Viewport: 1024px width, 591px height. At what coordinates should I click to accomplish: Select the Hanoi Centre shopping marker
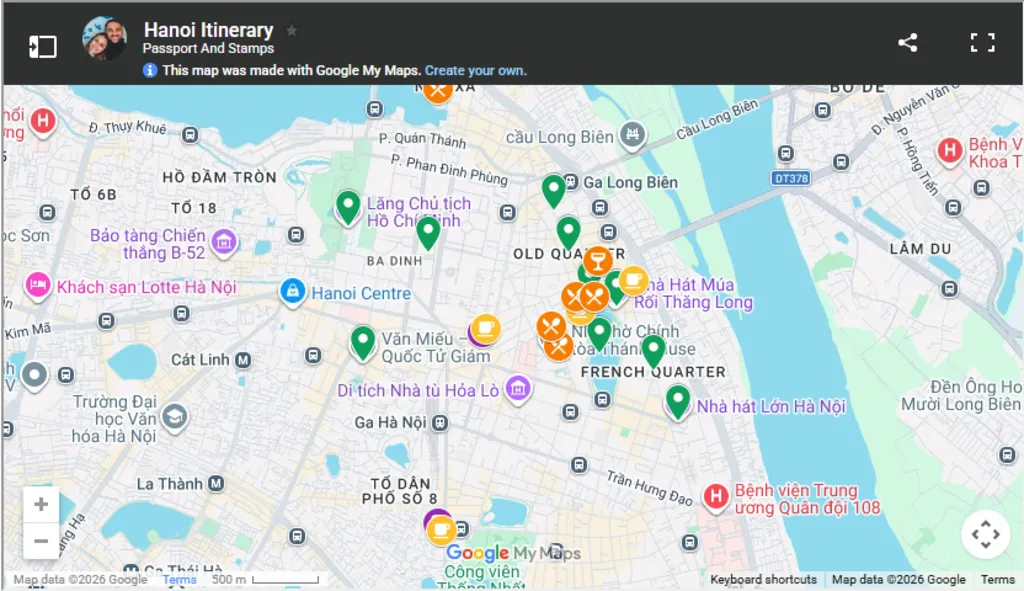[x=293, y=291]
